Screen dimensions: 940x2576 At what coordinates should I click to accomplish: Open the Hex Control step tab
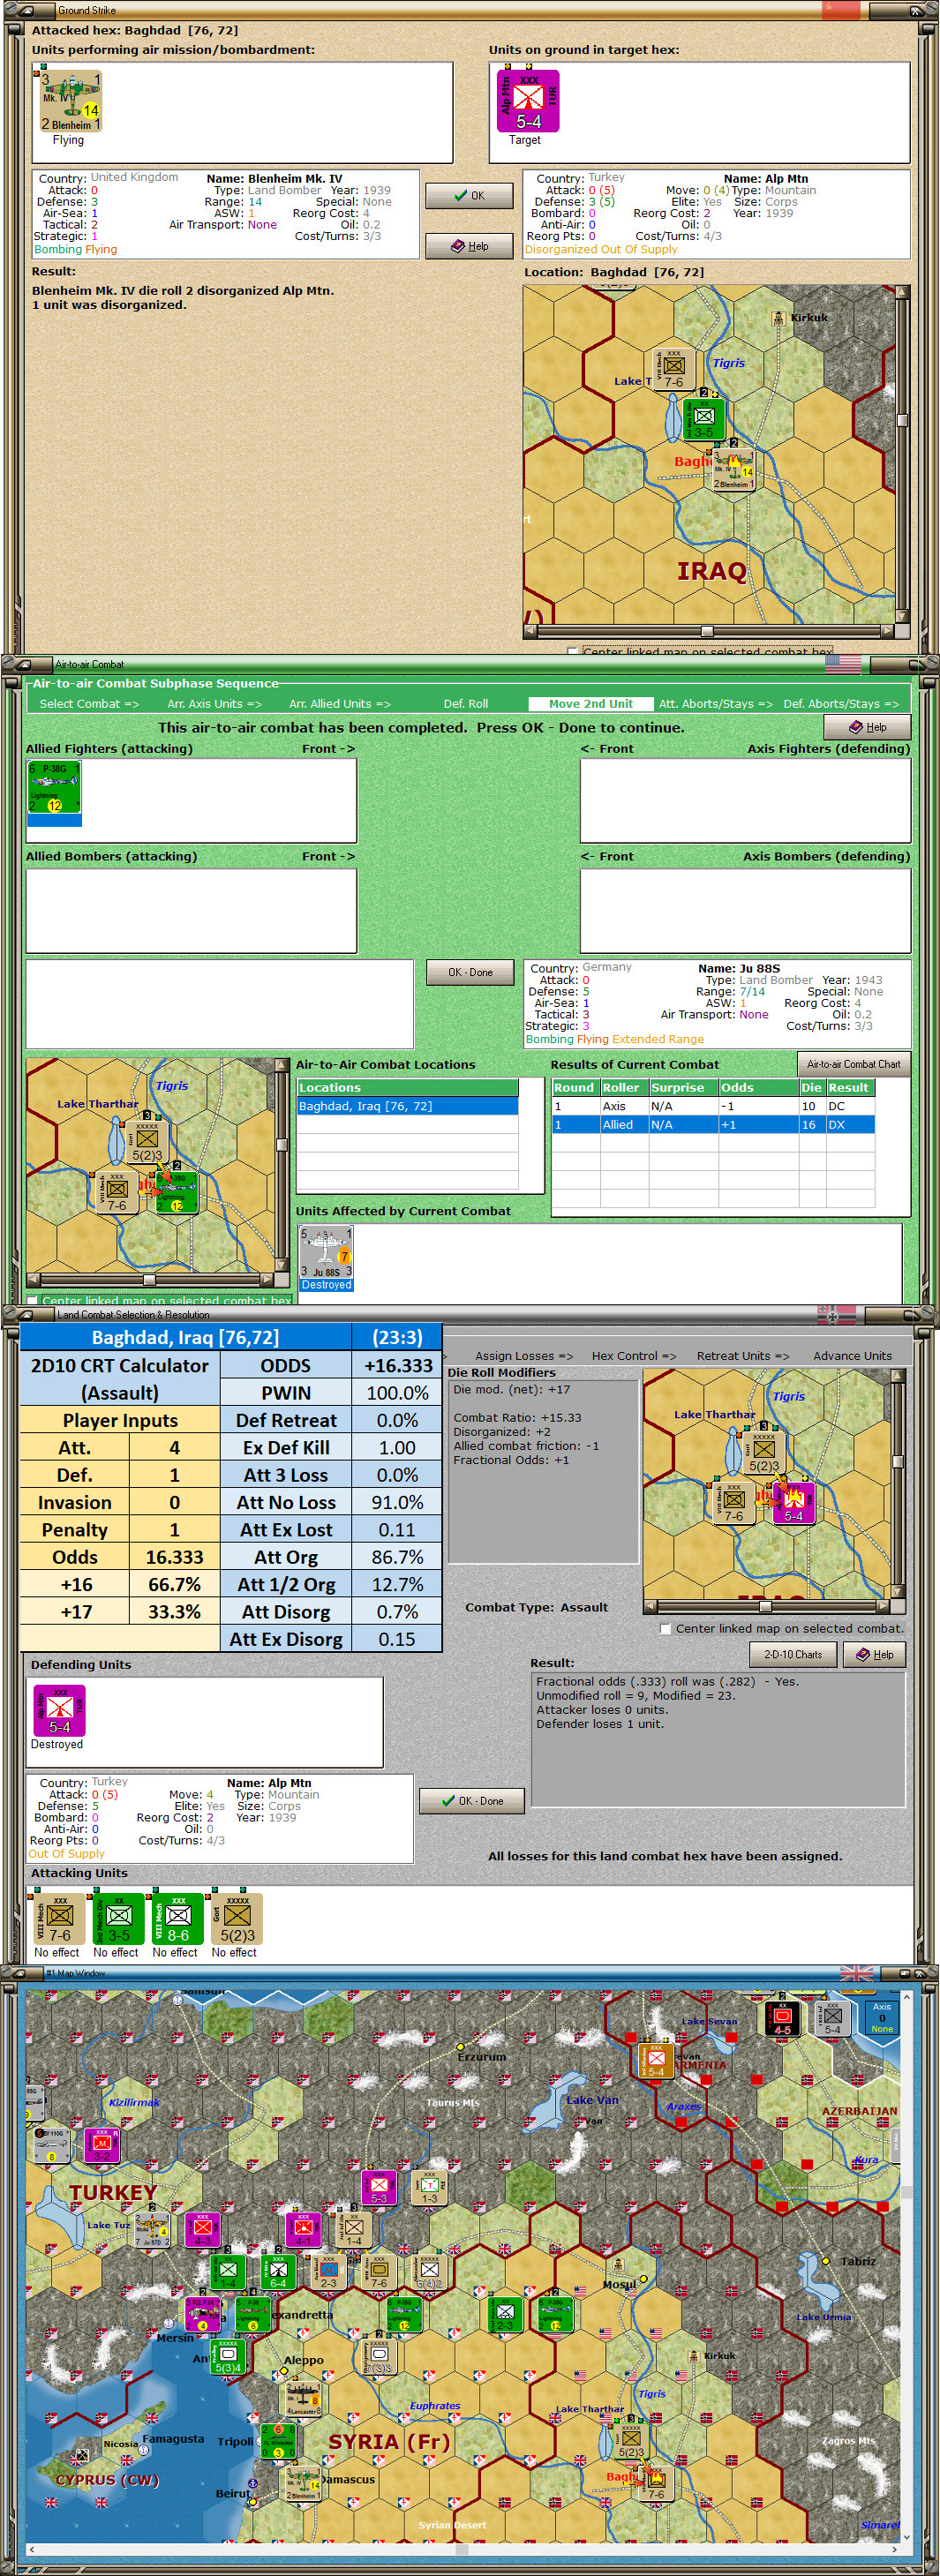pos(634,1356)
